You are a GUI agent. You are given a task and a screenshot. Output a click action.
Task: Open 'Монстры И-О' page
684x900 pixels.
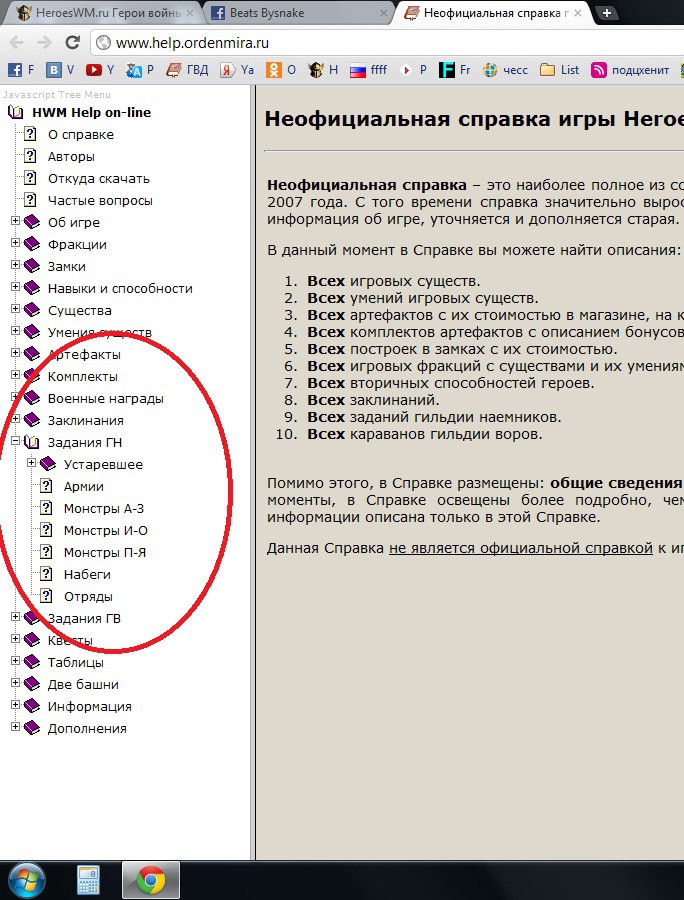click(106, 530)
